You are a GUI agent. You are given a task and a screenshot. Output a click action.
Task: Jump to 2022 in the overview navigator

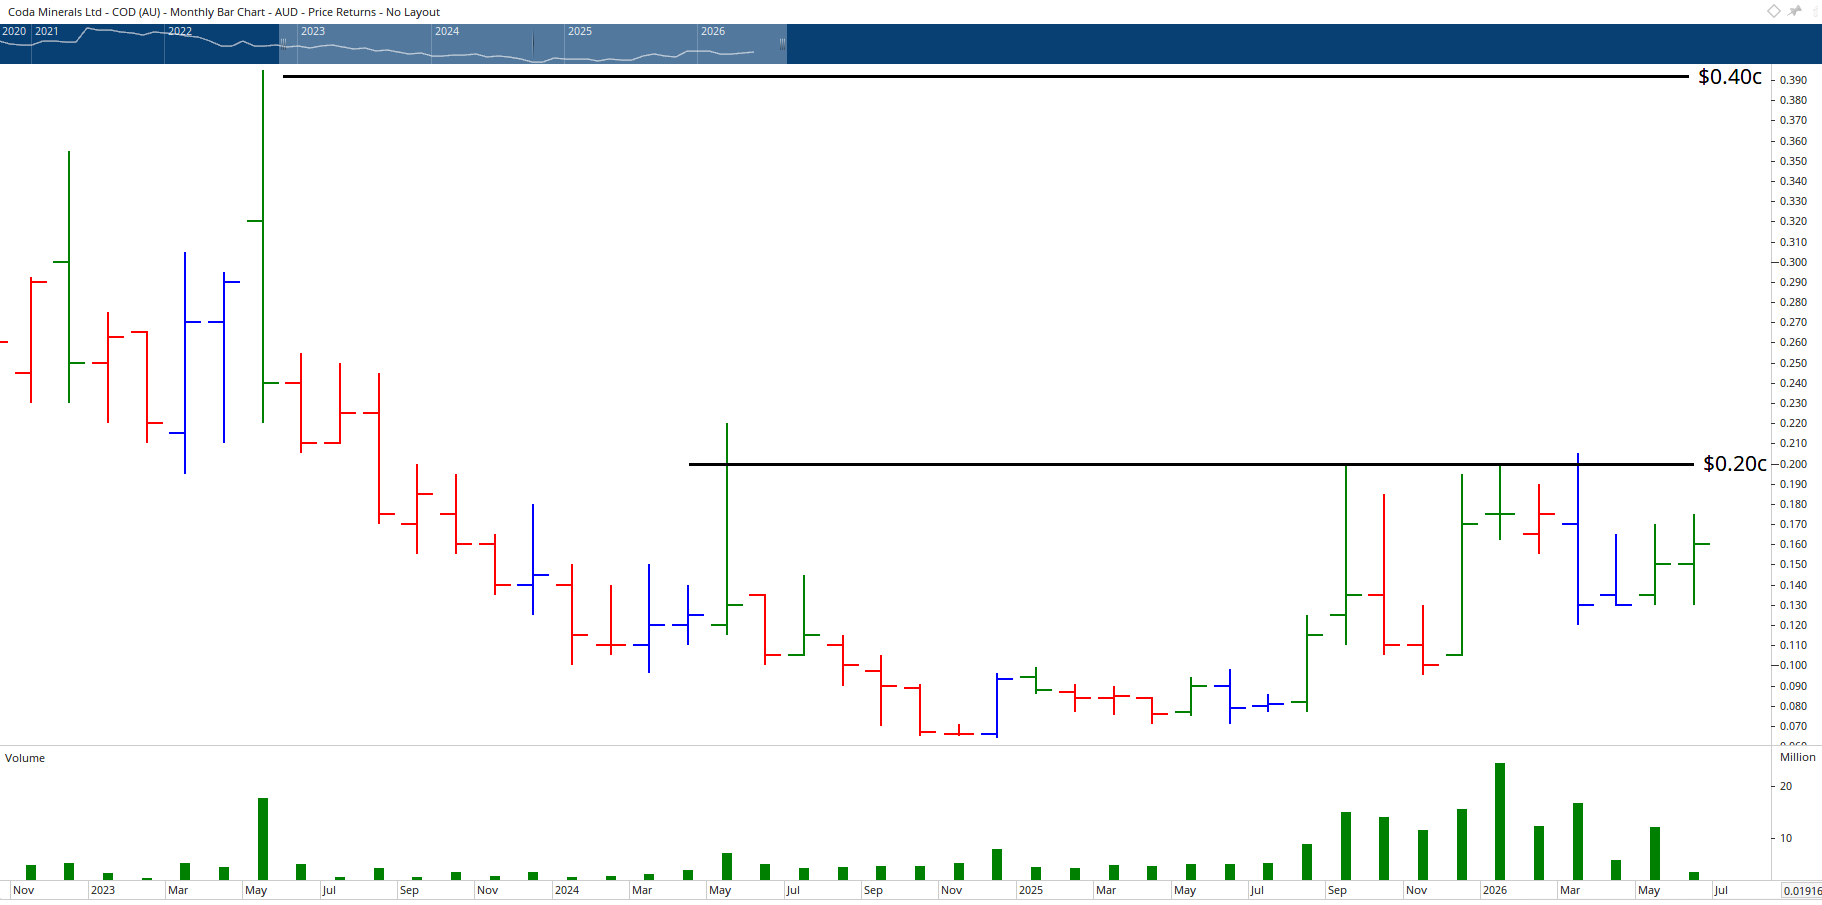coord(180,31)
